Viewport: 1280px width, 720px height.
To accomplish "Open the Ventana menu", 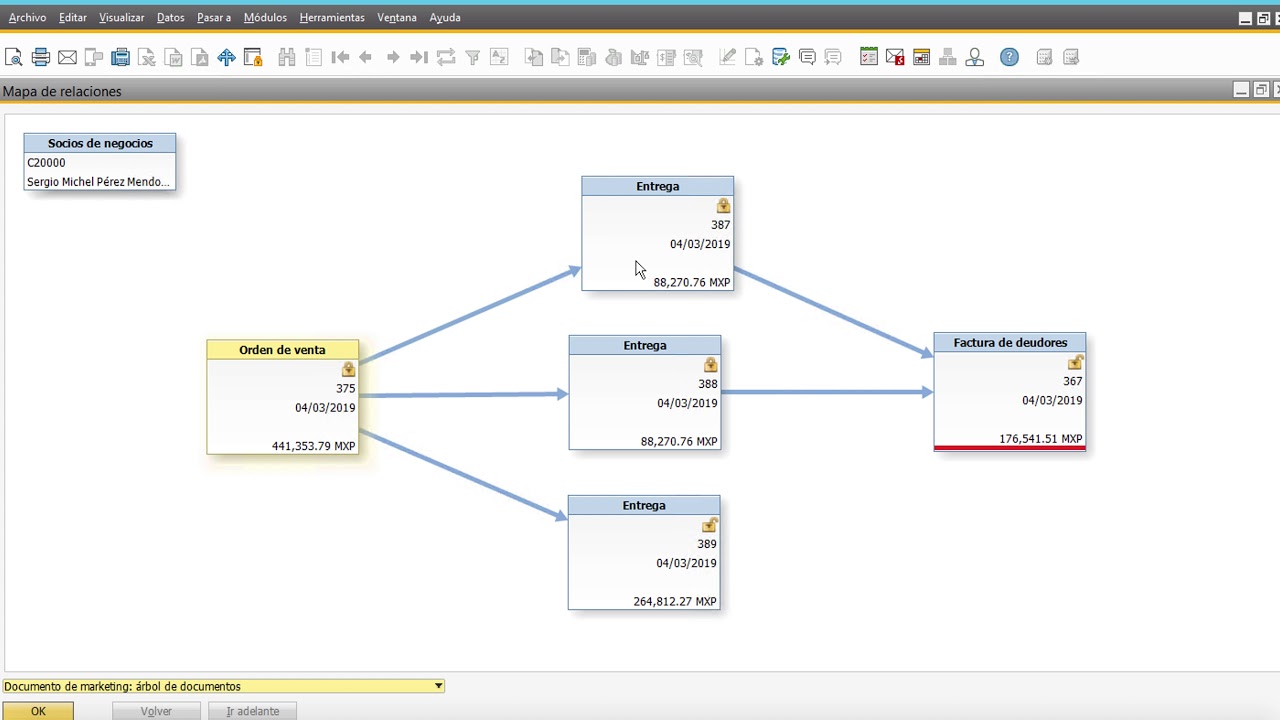I will click(x=397, y=17).
